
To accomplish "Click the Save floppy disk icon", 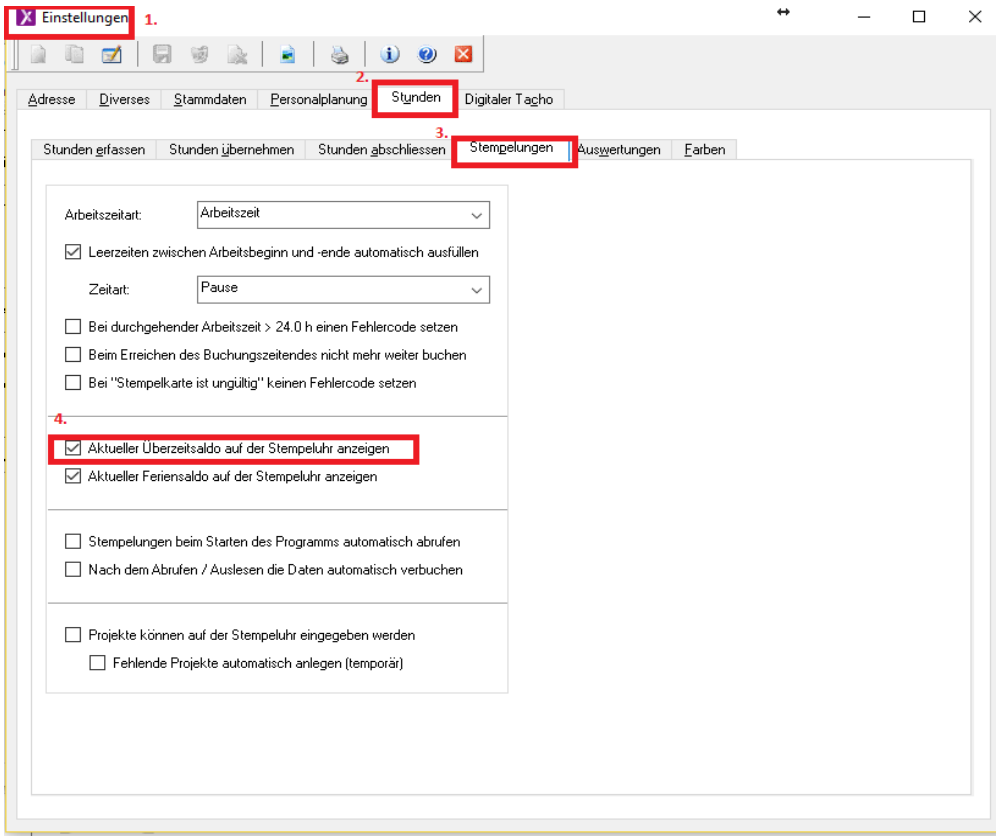I will (162, 55).
